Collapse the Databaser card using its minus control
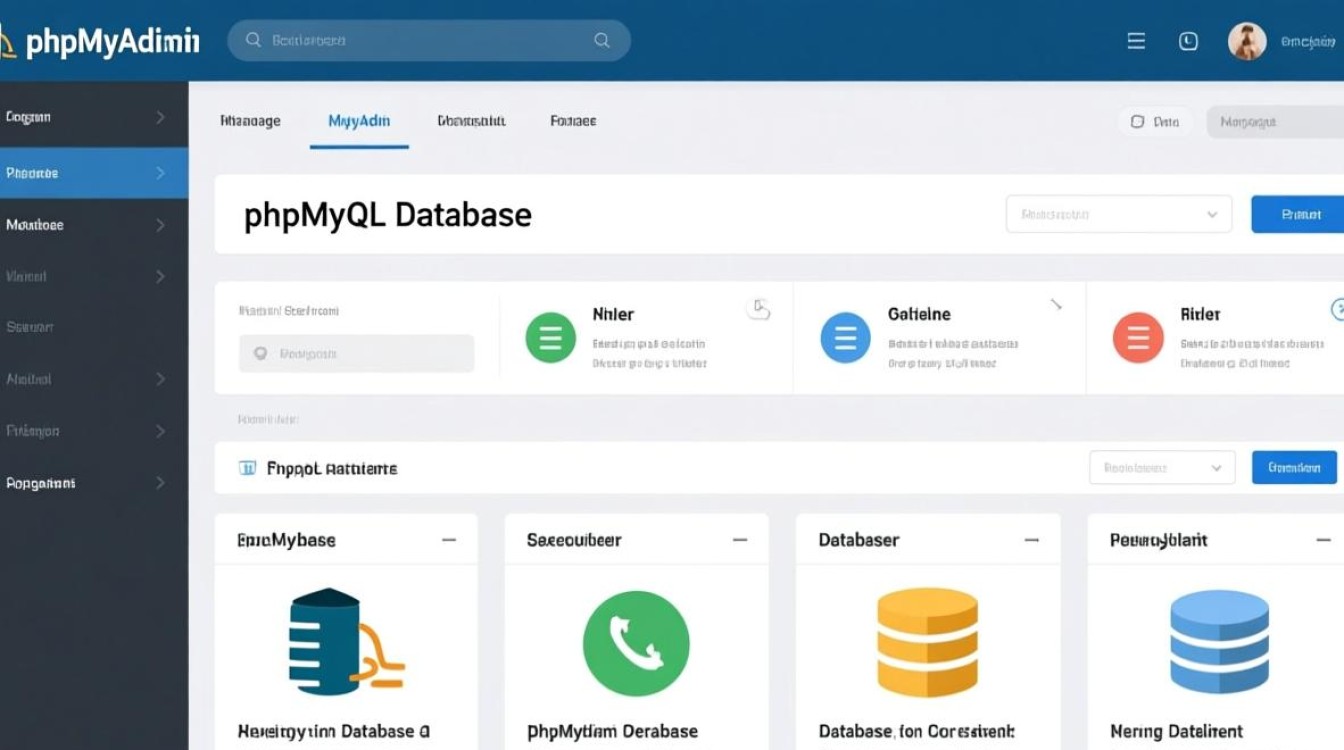This screenshot has width=1344, height=750. (x=1031, y=540)
